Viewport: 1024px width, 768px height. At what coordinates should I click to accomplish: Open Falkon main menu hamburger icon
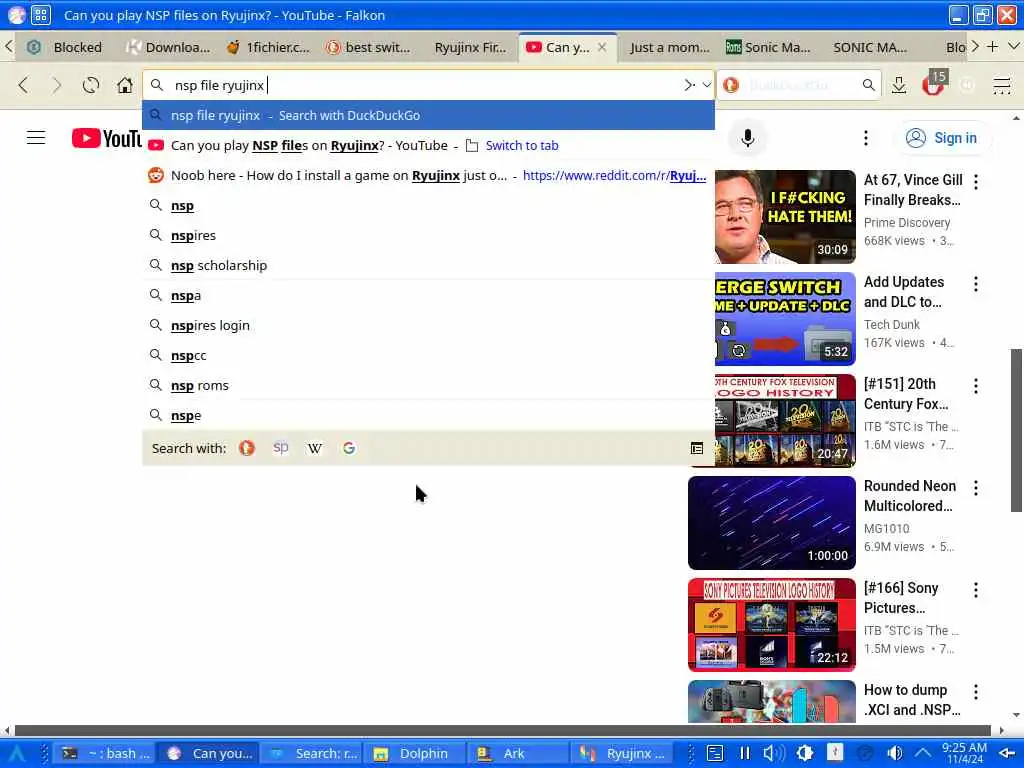point(1001,85)
